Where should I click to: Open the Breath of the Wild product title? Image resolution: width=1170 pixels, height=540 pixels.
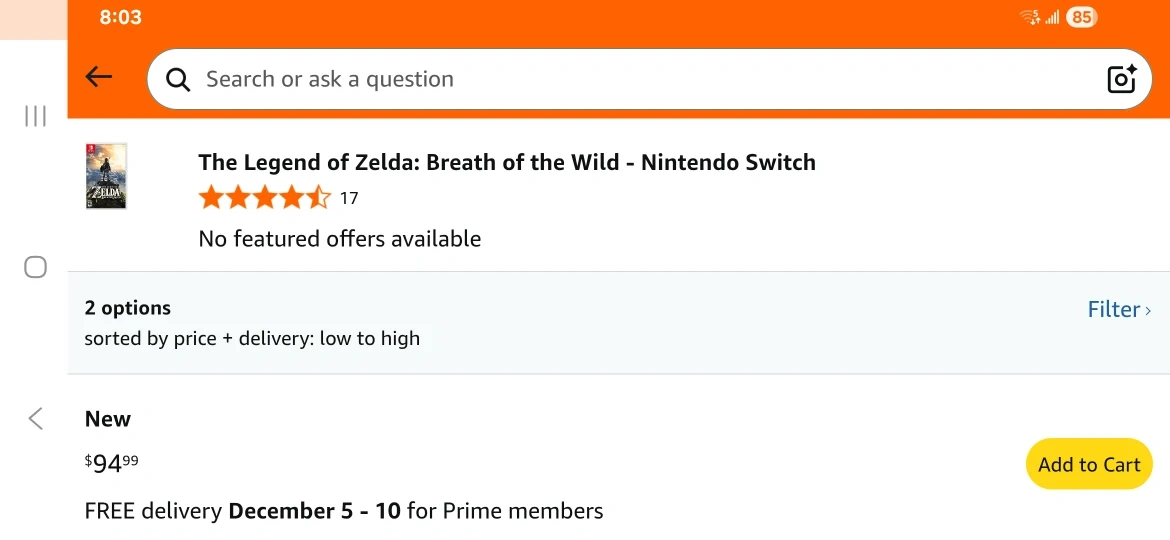pyautogui.click(x=507, y=162)
